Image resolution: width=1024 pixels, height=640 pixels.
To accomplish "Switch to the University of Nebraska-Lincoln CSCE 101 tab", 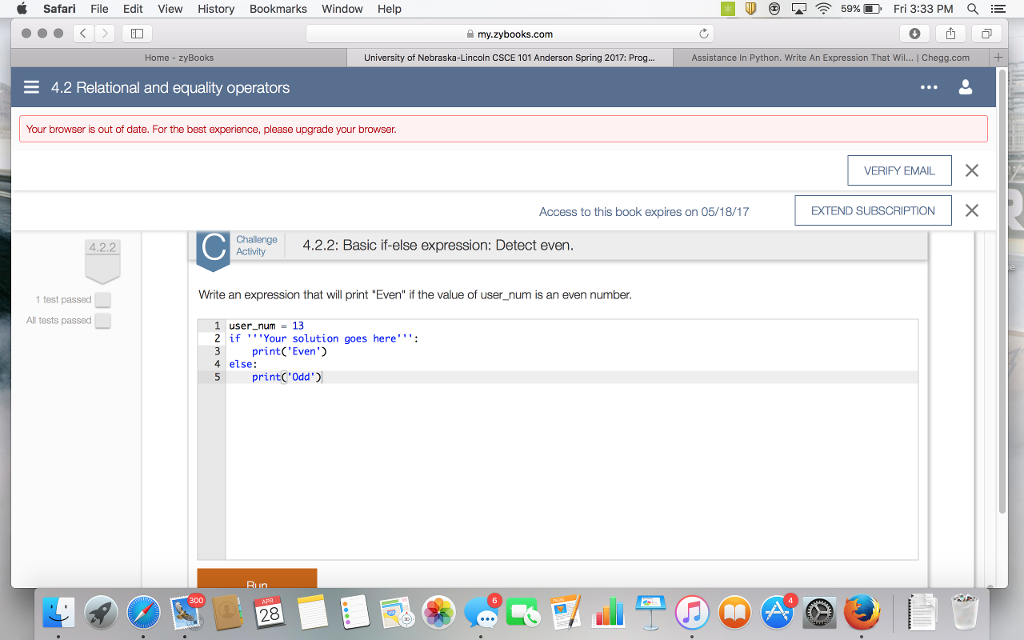I will (x=509, y=57).
